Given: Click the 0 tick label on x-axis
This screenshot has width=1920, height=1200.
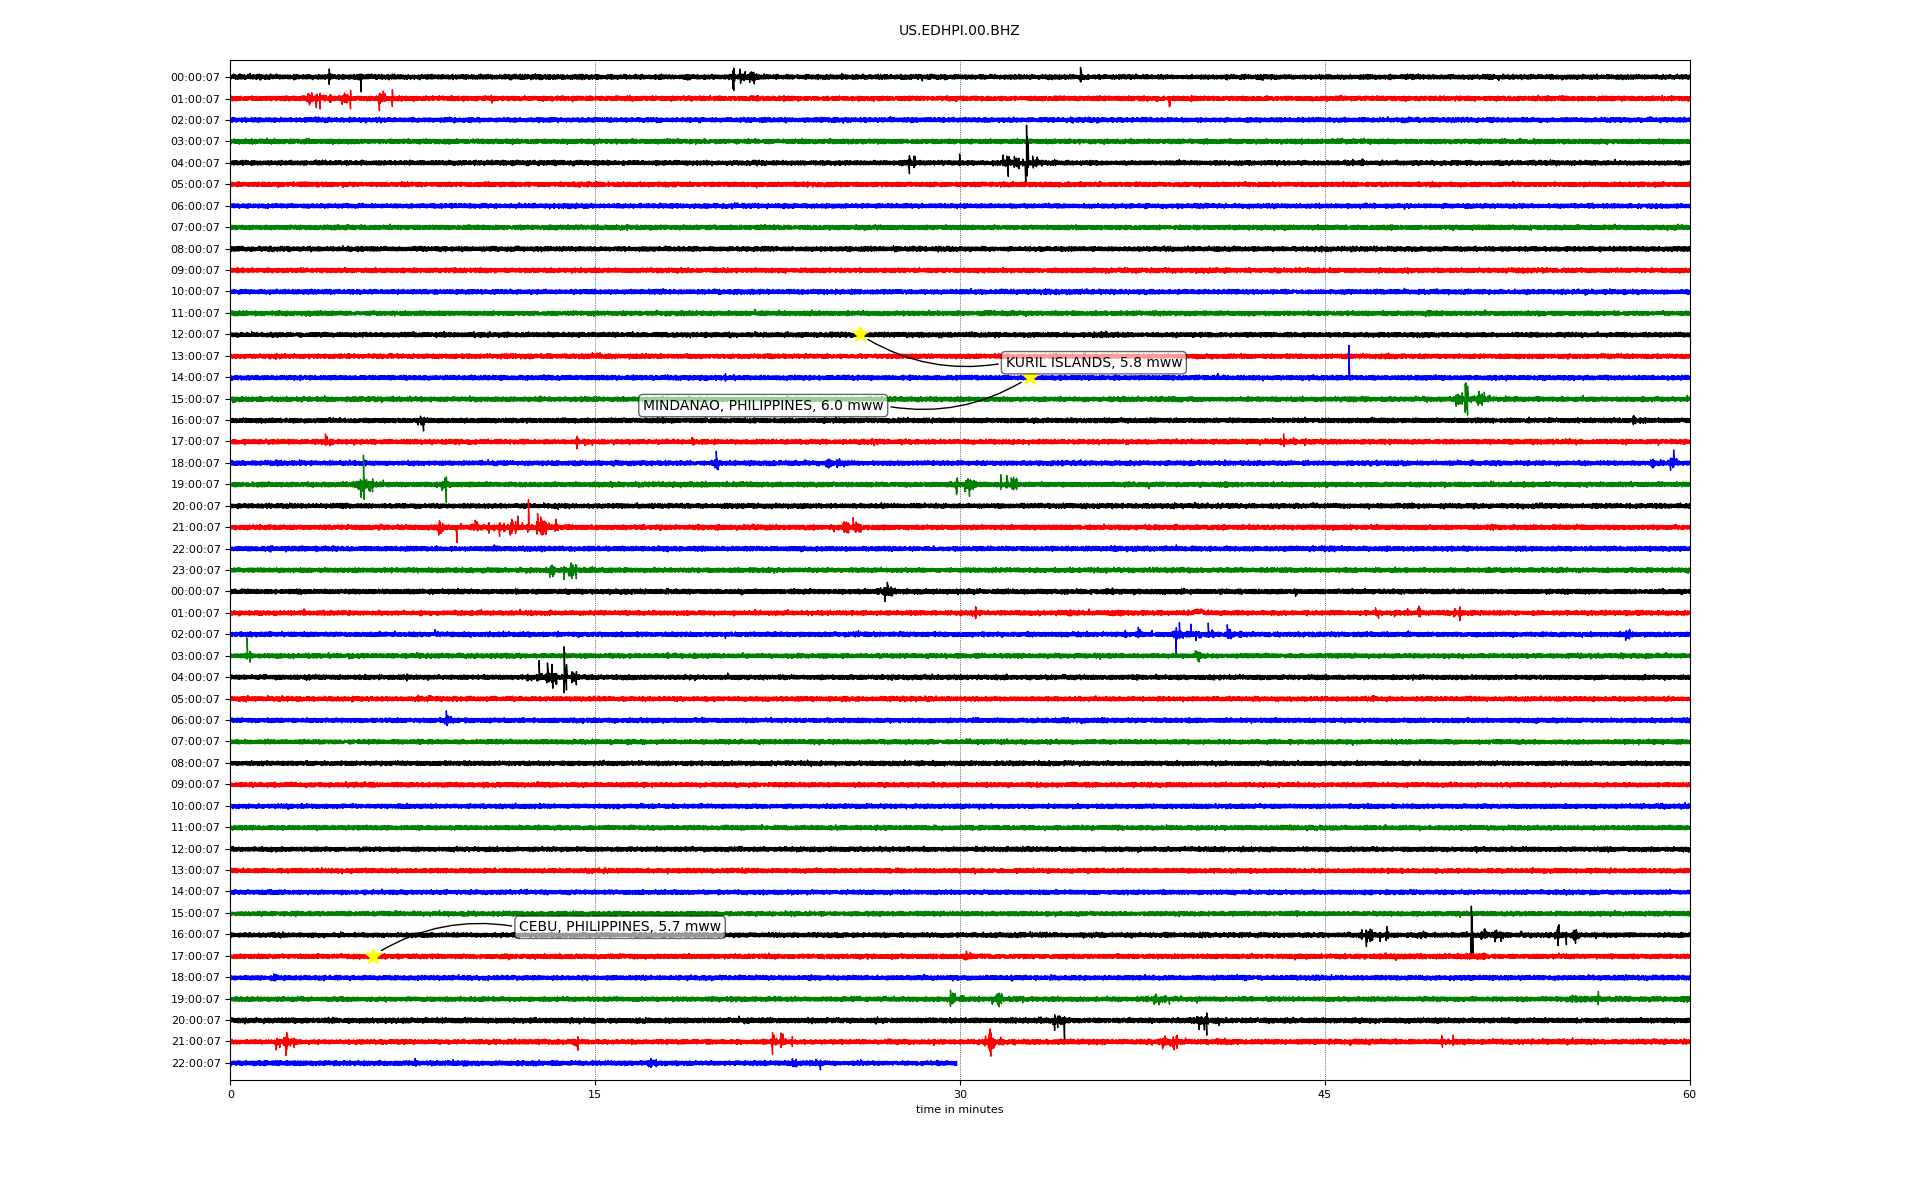Looking at the screenshot, I should 231,1094.
